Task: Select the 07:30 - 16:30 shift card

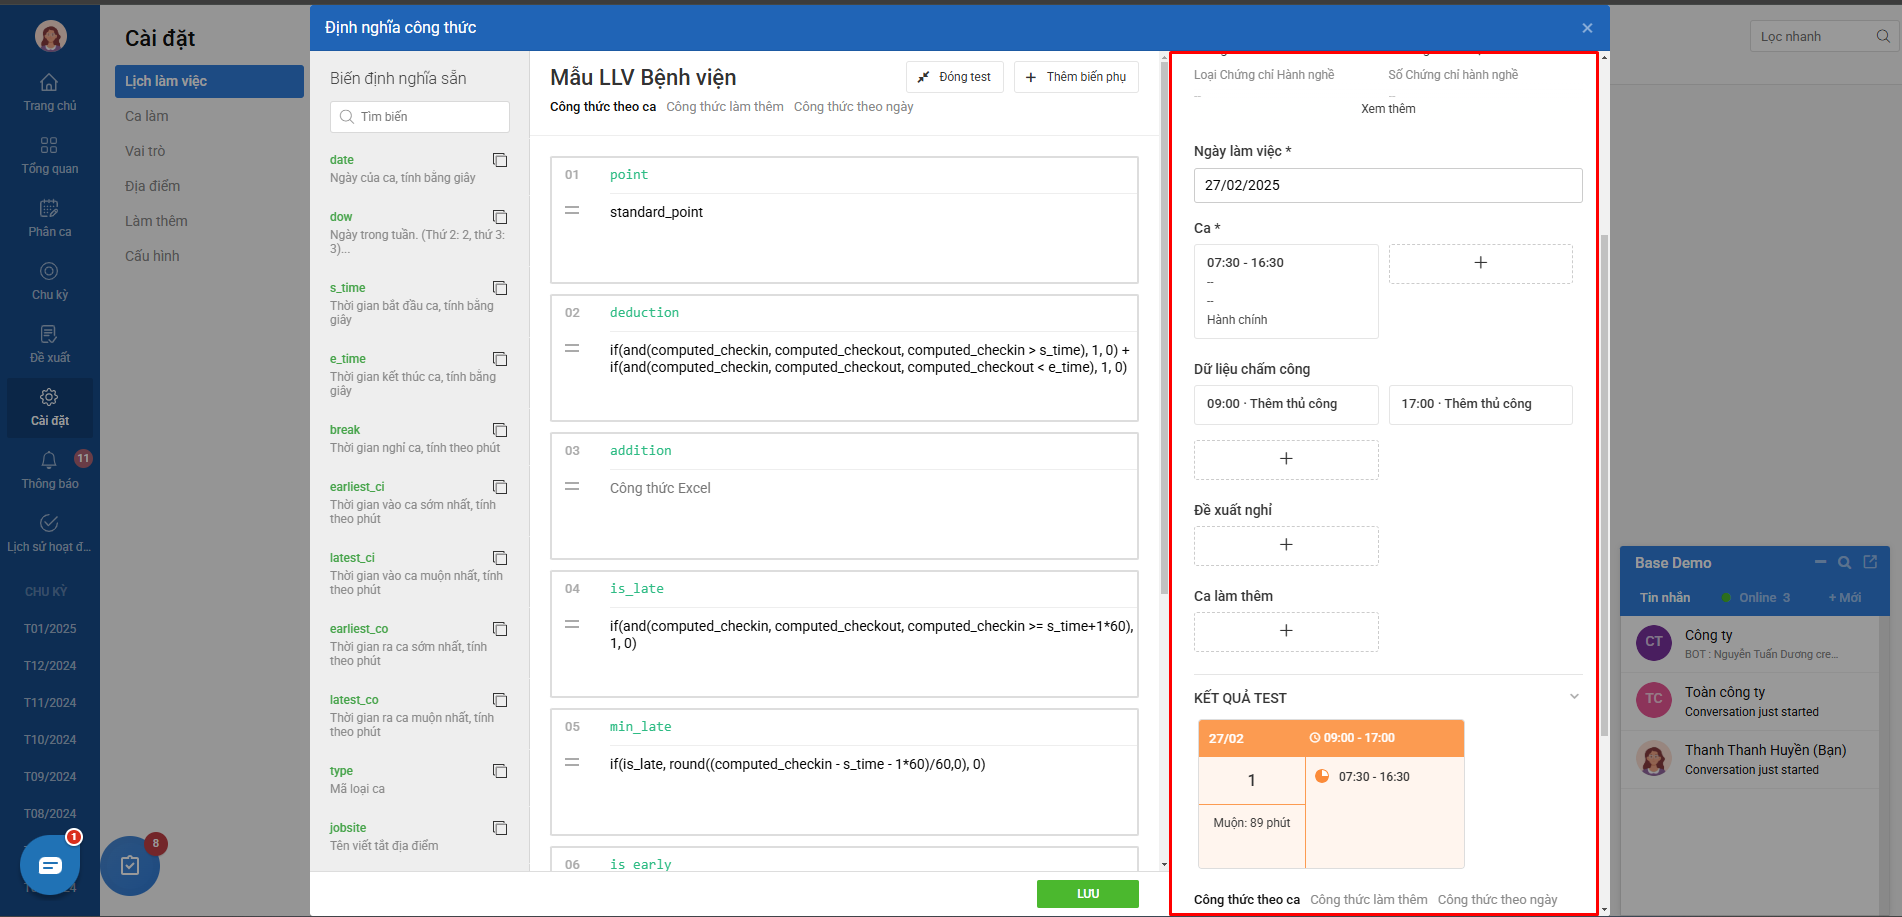Action: pyautogui.click(x=1286, y=291)
